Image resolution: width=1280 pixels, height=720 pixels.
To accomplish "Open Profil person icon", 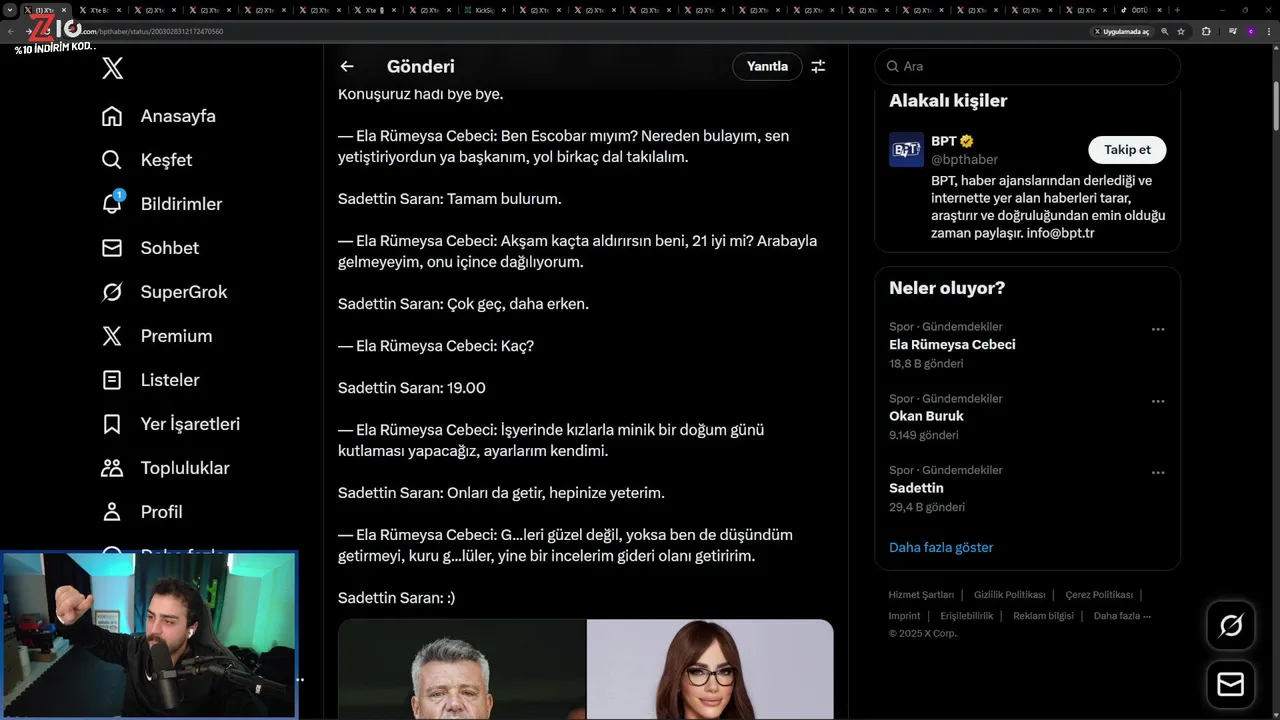I will 112,512.
